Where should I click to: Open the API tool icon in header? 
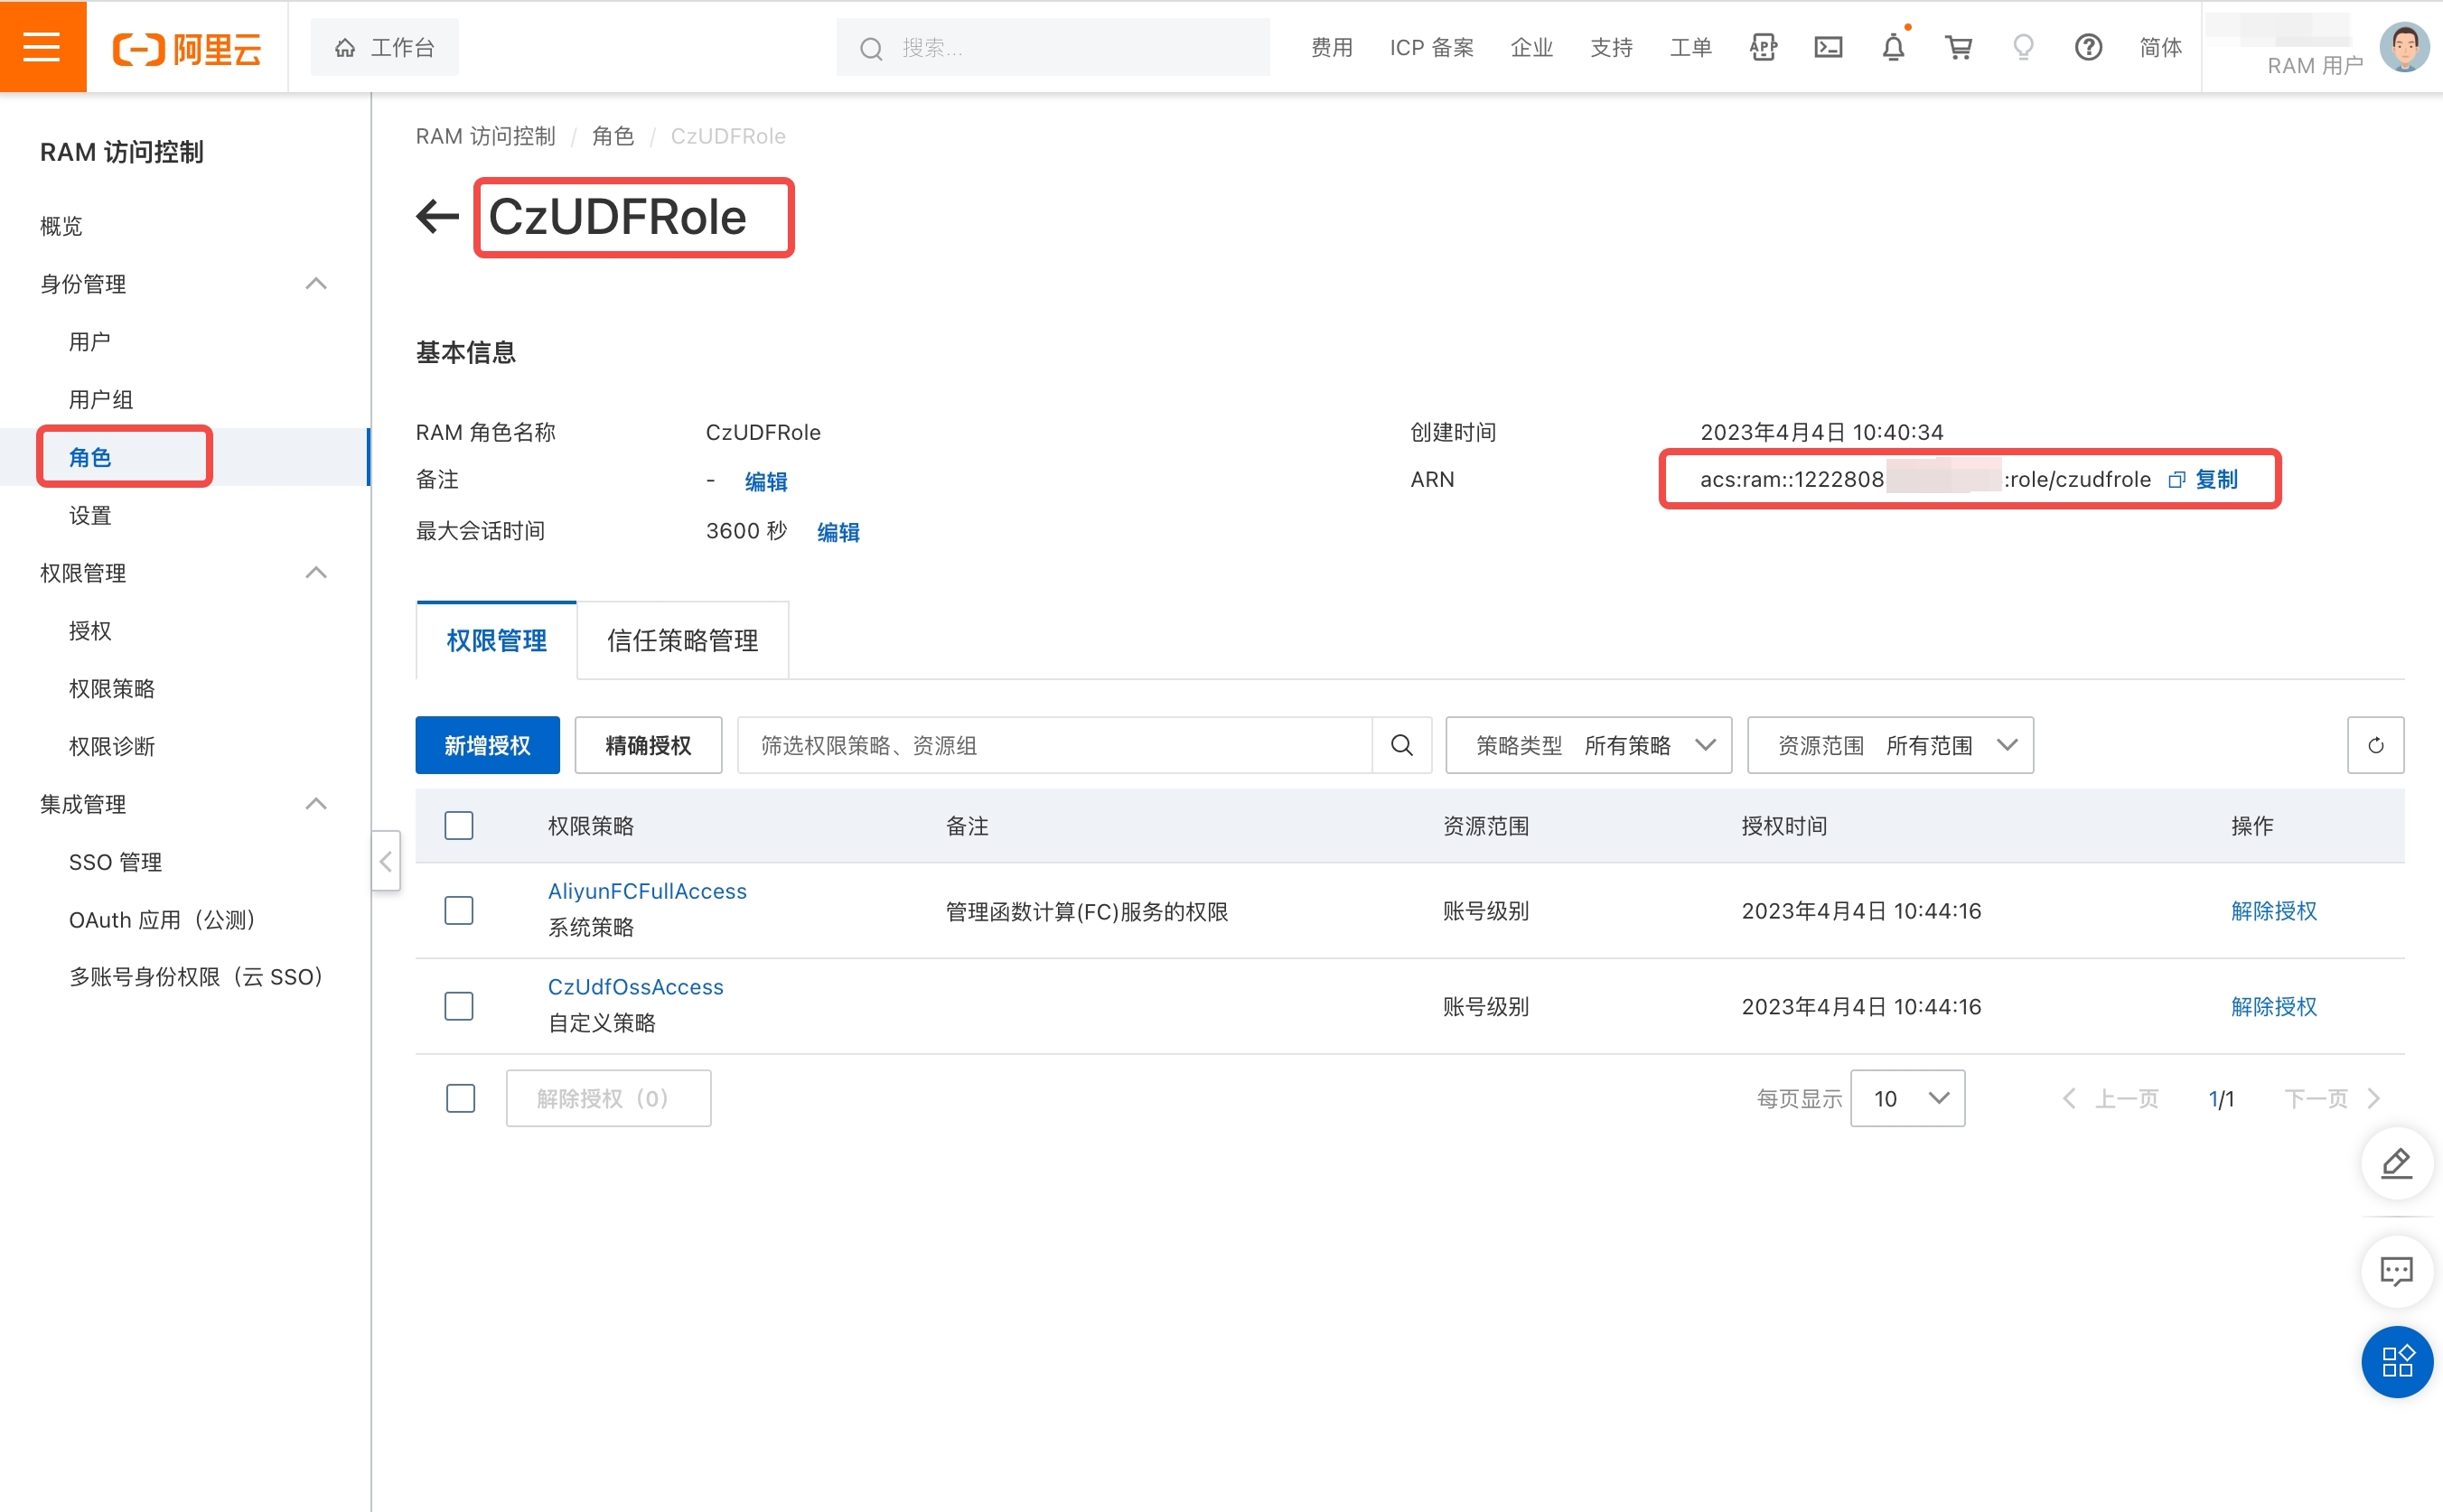tap(1762, 47)
